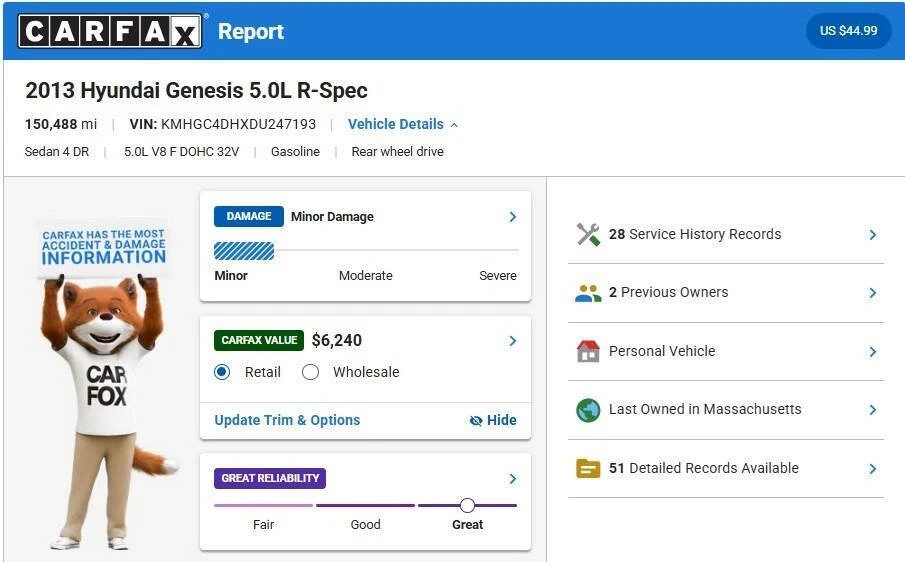
Task: Click the 28 Service History Records text
Action: 695,234
